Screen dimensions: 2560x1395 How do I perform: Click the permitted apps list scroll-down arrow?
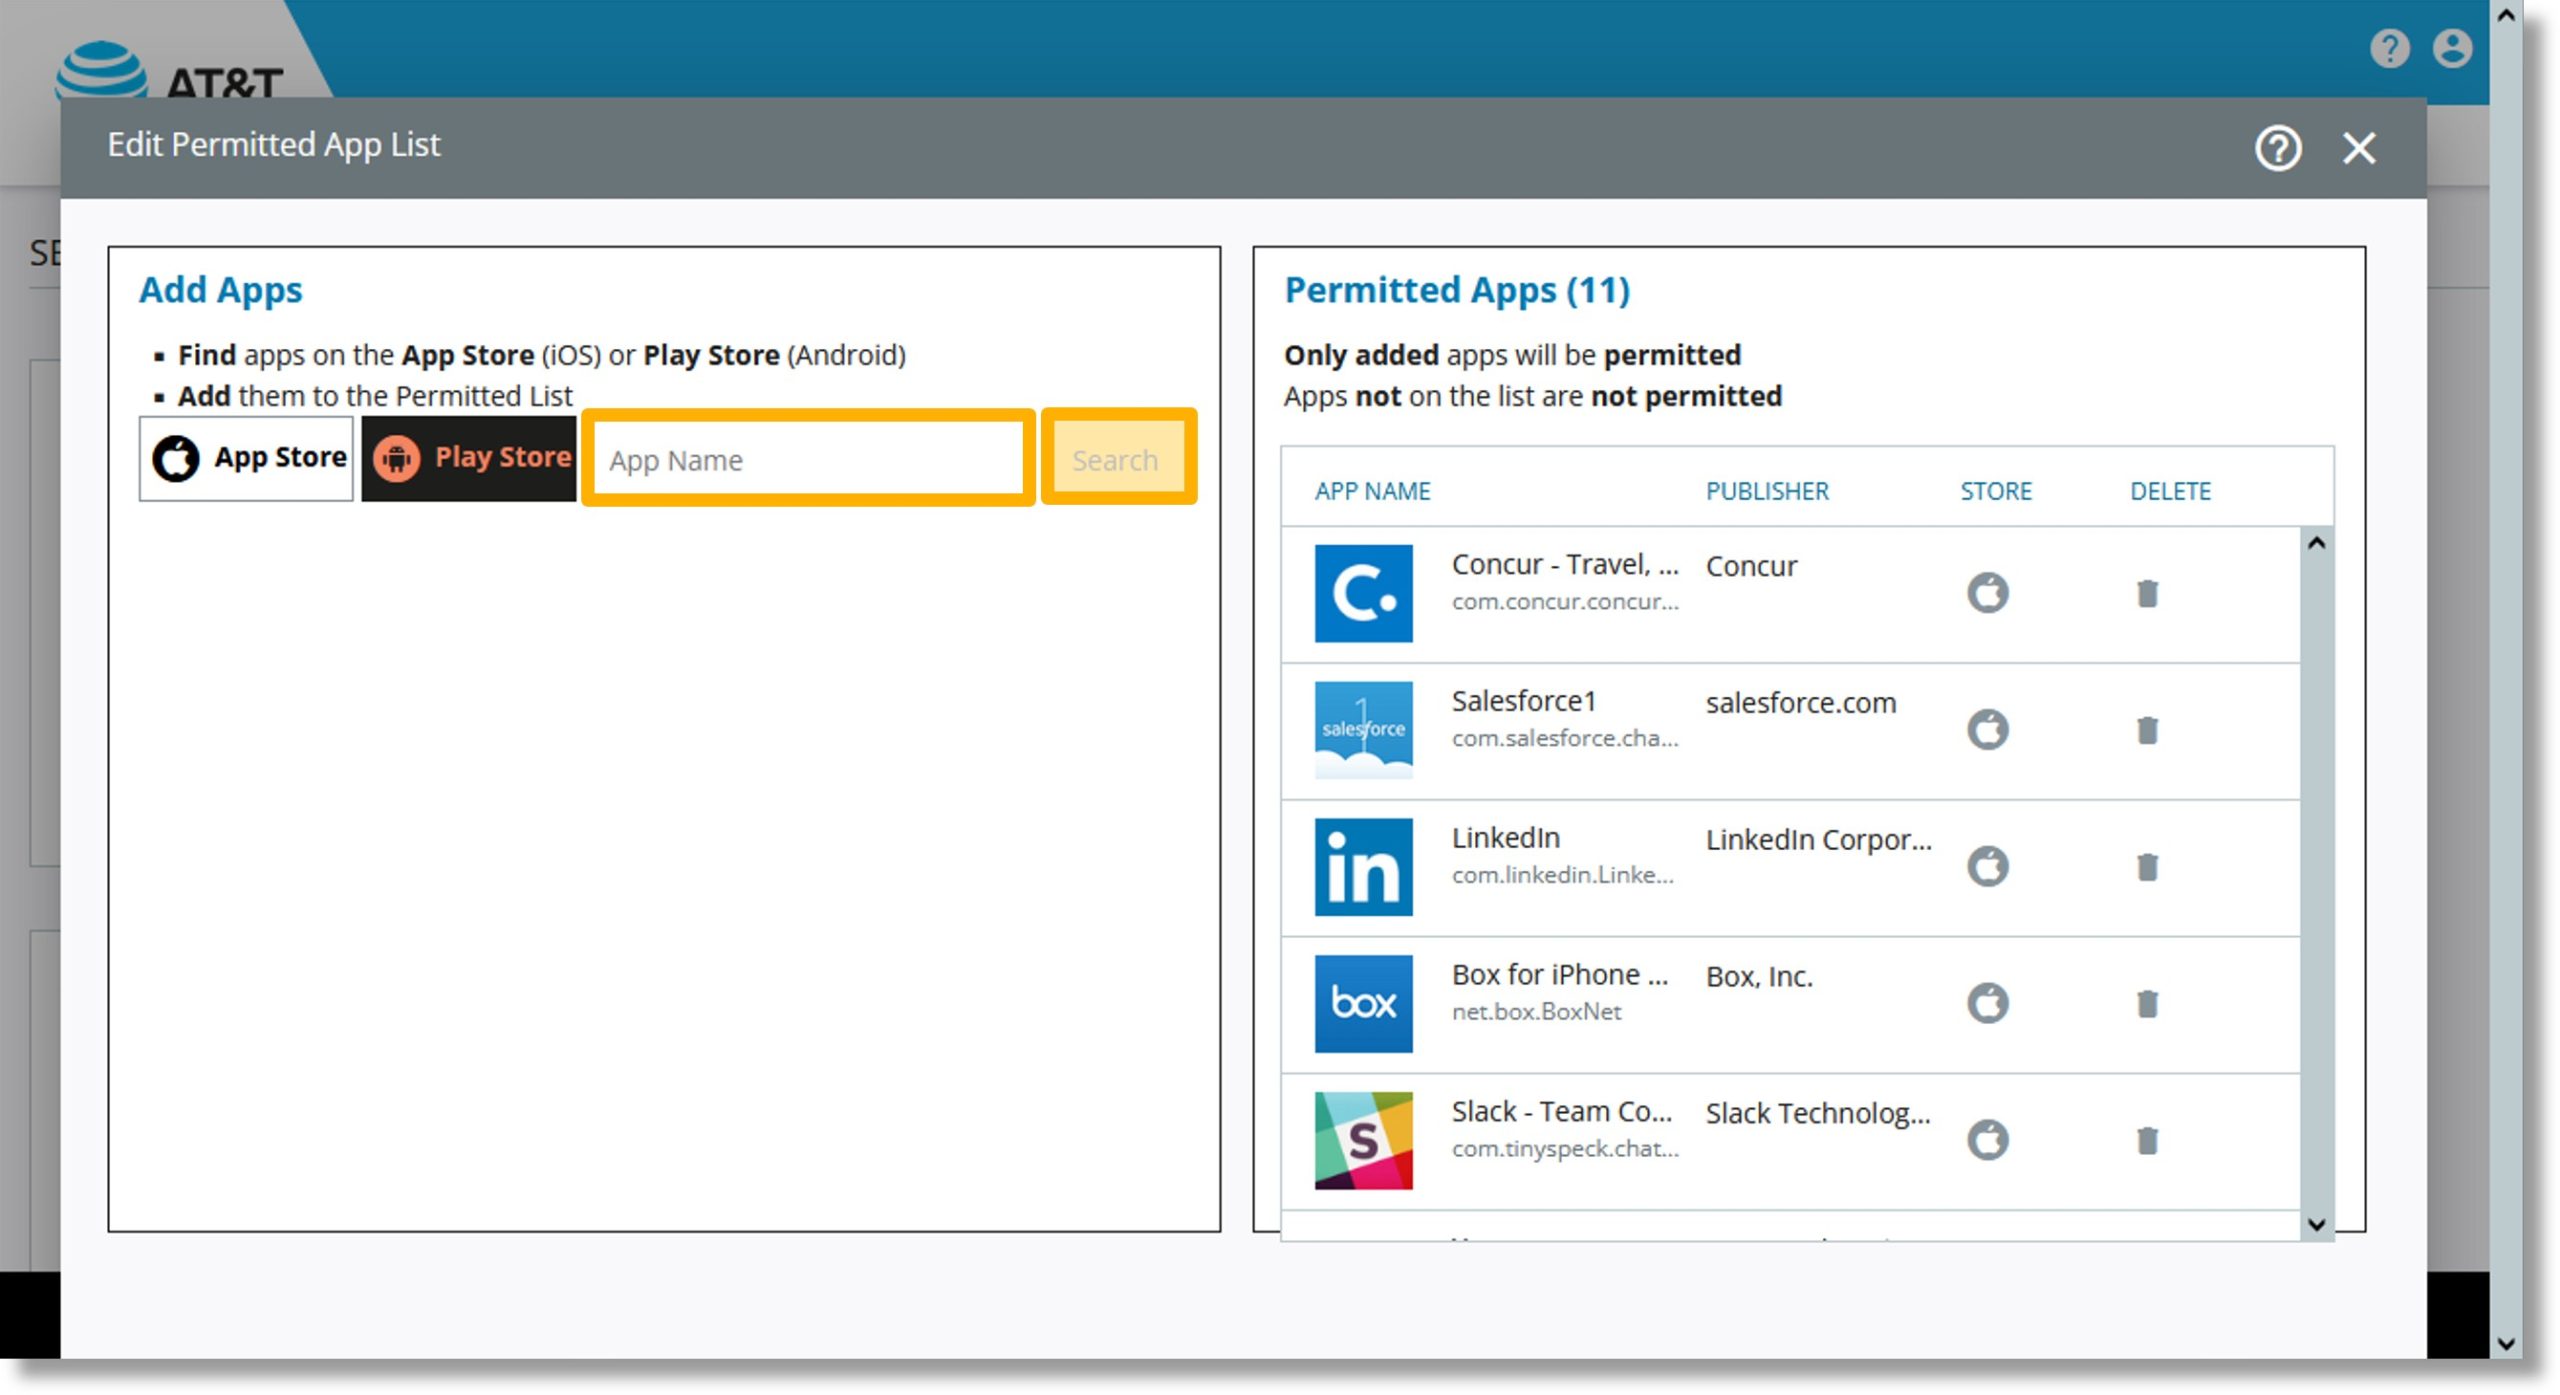2316,1224
